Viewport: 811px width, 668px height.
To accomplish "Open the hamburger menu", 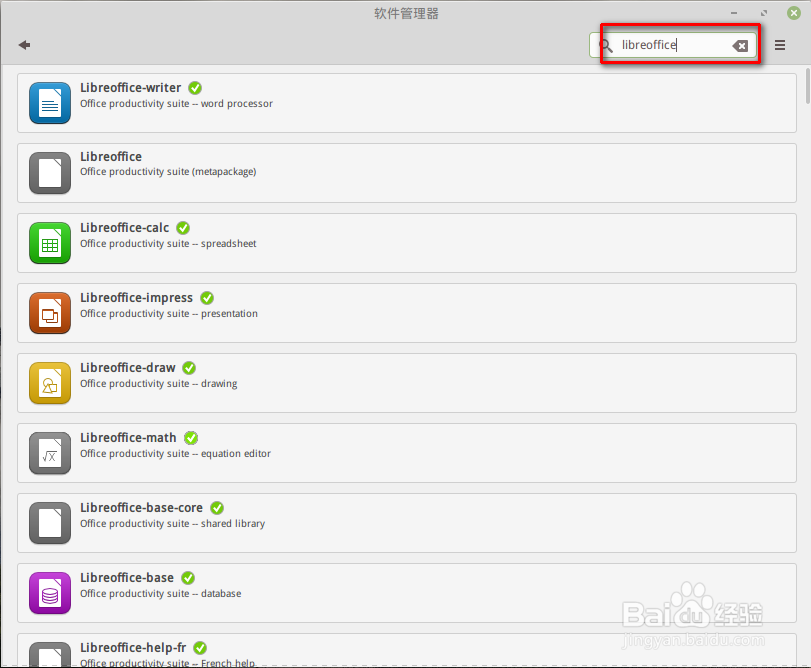I will tap(779, 45).
